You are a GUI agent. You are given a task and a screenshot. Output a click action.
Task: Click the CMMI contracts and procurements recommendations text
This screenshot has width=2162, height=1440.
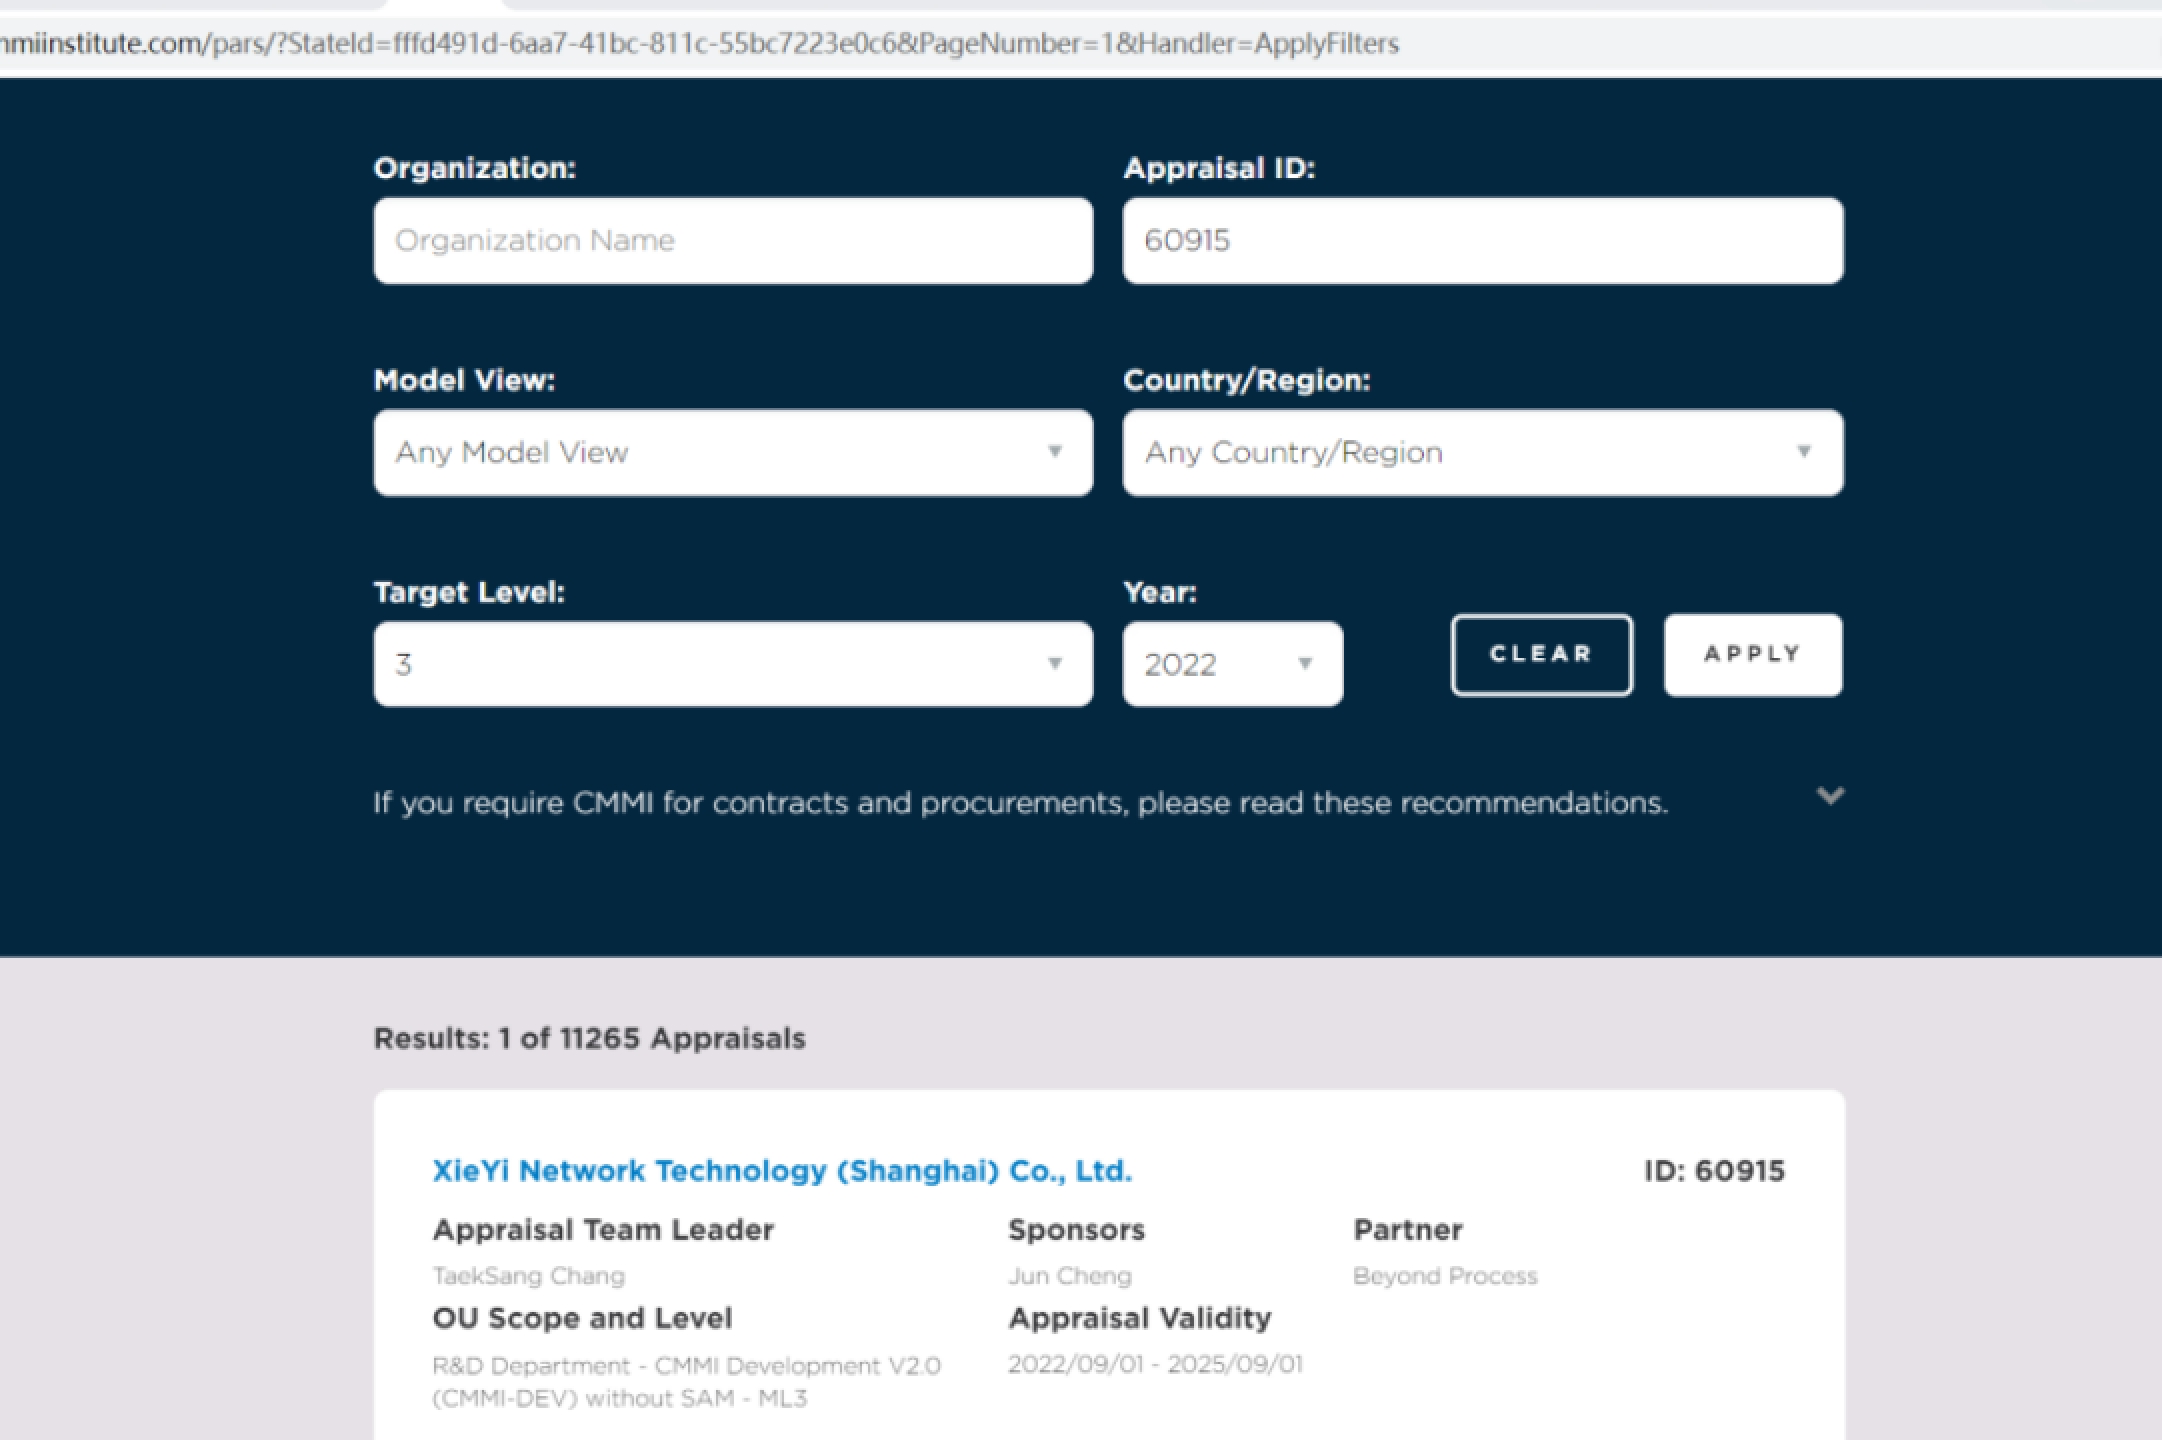[1020, 803]
